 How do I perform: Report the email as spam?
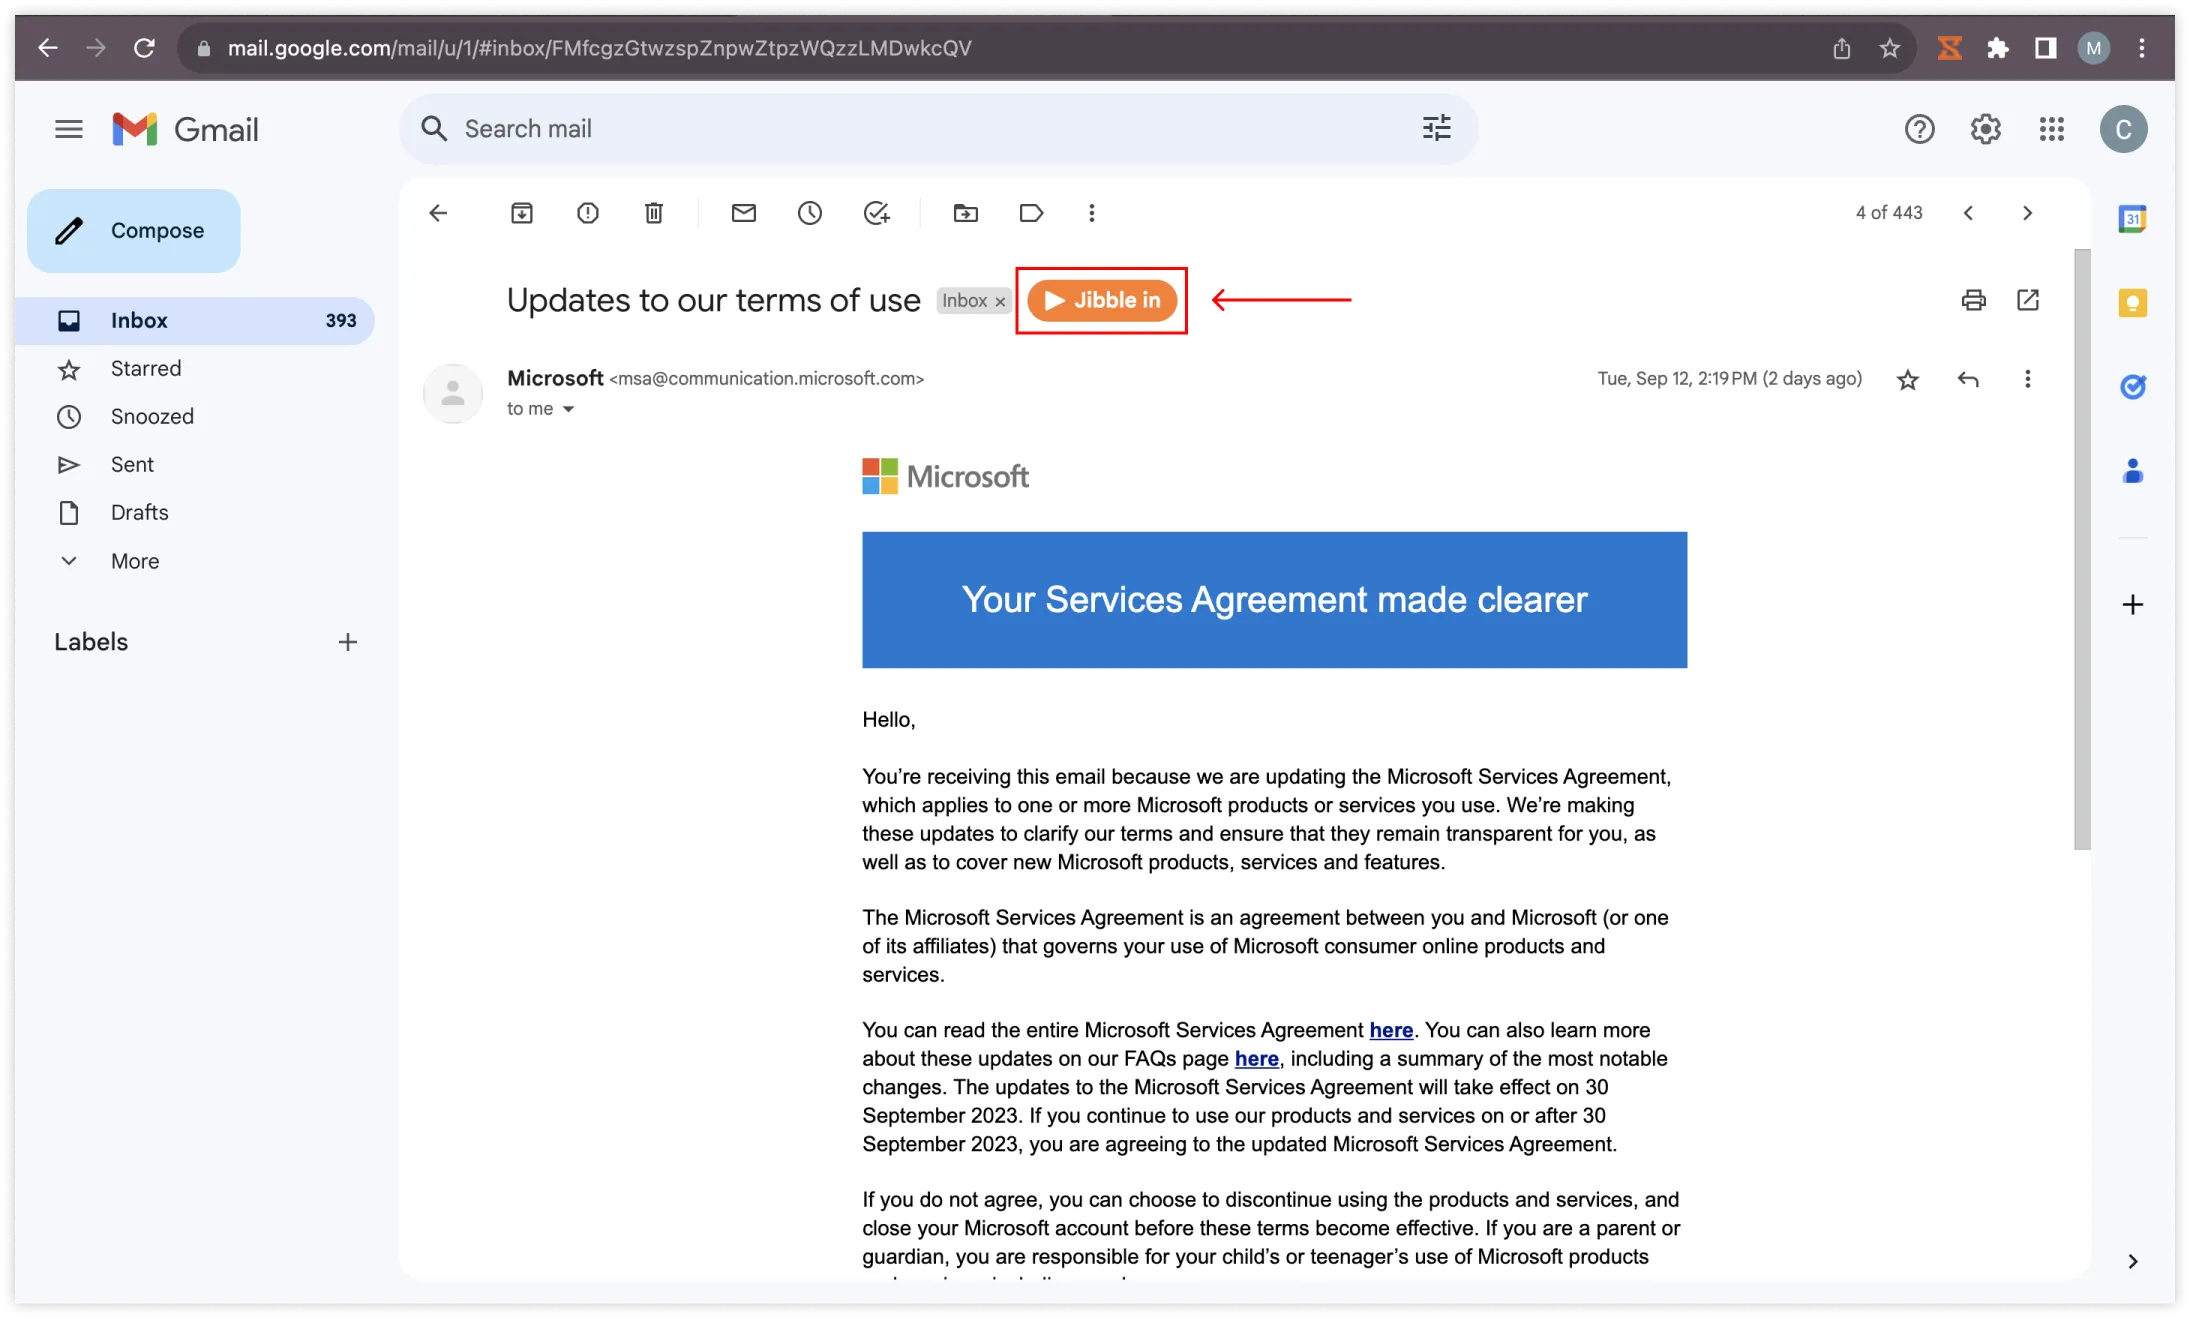point(588,212)
